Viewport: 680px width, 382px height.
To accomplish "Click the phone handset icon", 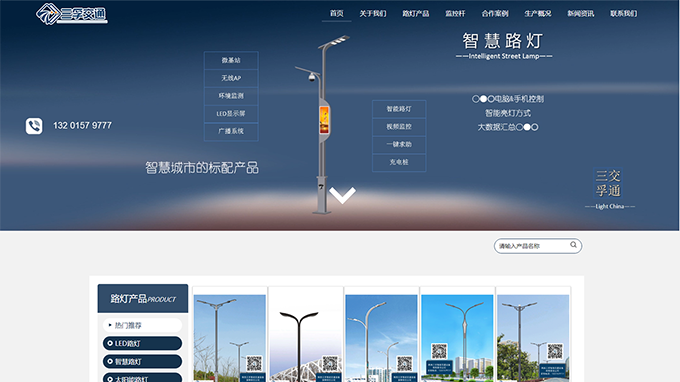I will (x=34, y=126).
